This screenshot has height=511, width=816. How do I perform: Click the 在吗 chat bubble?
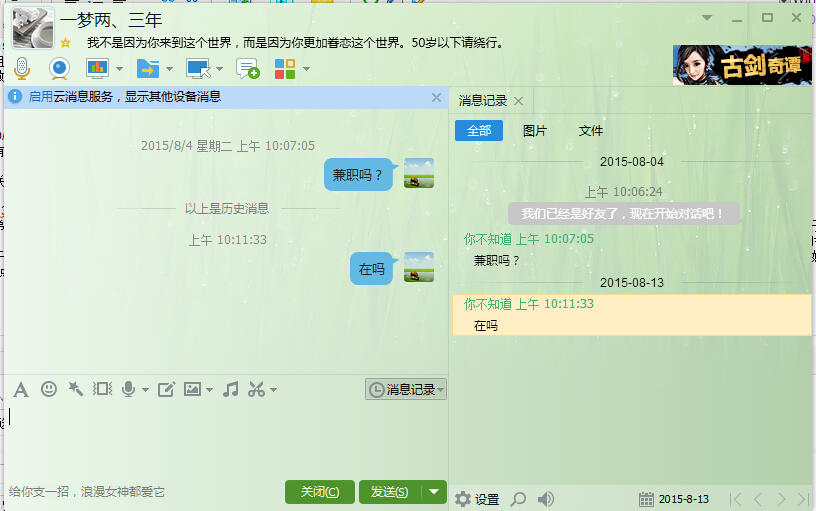[372, 269]
